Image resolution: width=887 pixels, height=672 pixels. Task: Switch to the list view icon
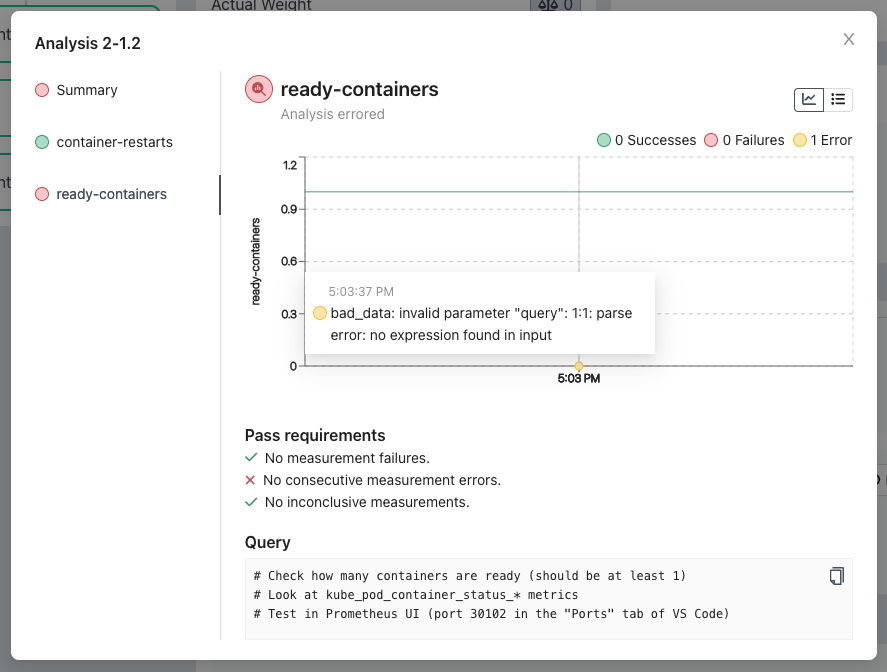(x=838, y=99)
